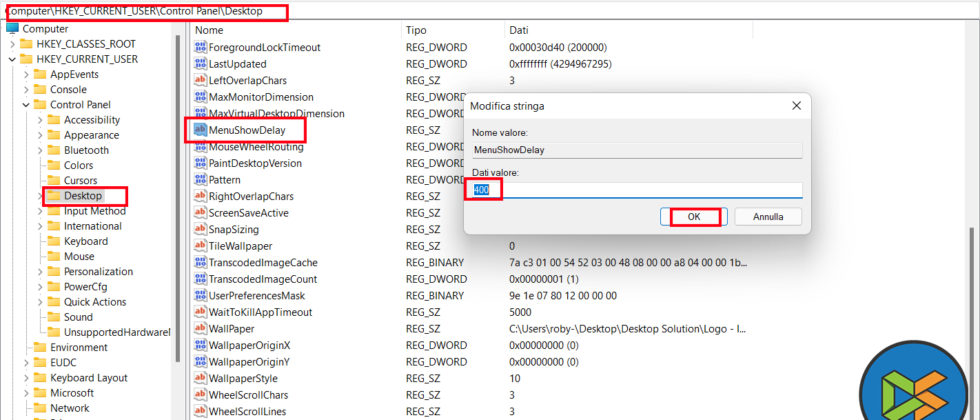Expand the Appearance key
Image resolution: width=980 pixels, height=420 pixels.
click(x=39, y=135)
